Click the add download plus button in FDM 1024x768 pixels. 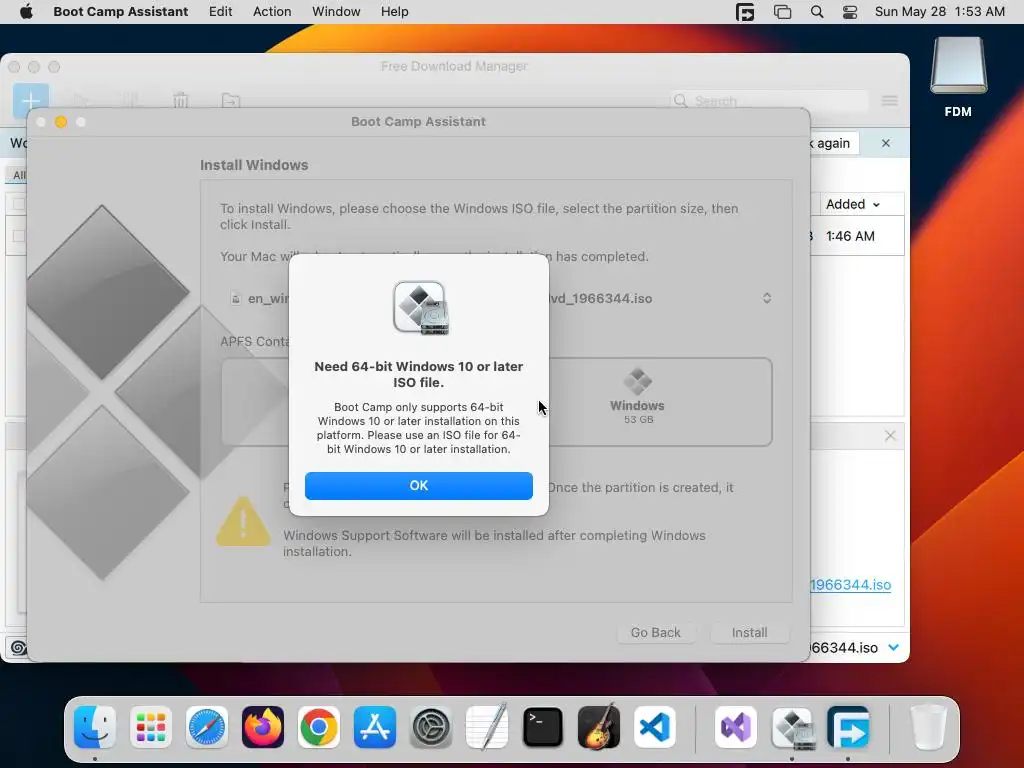click(31, 101)
